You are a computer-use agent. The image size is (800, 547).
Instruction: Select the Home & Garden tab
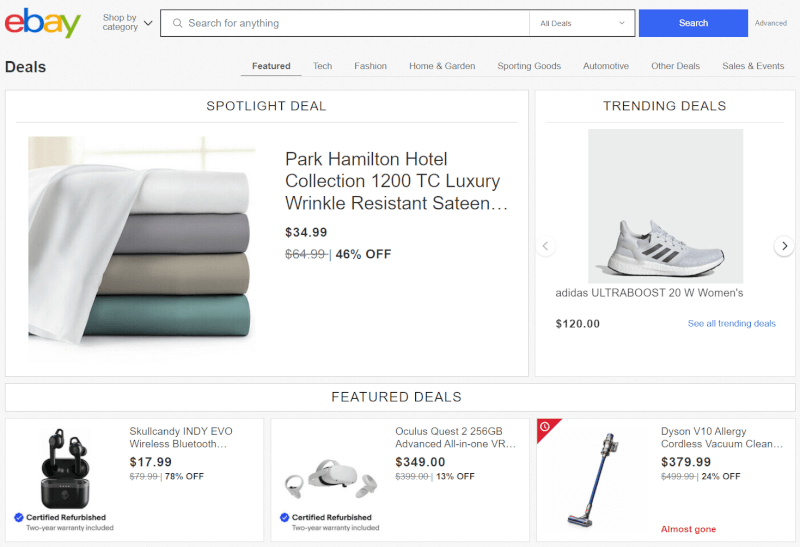tap(442, 66)
